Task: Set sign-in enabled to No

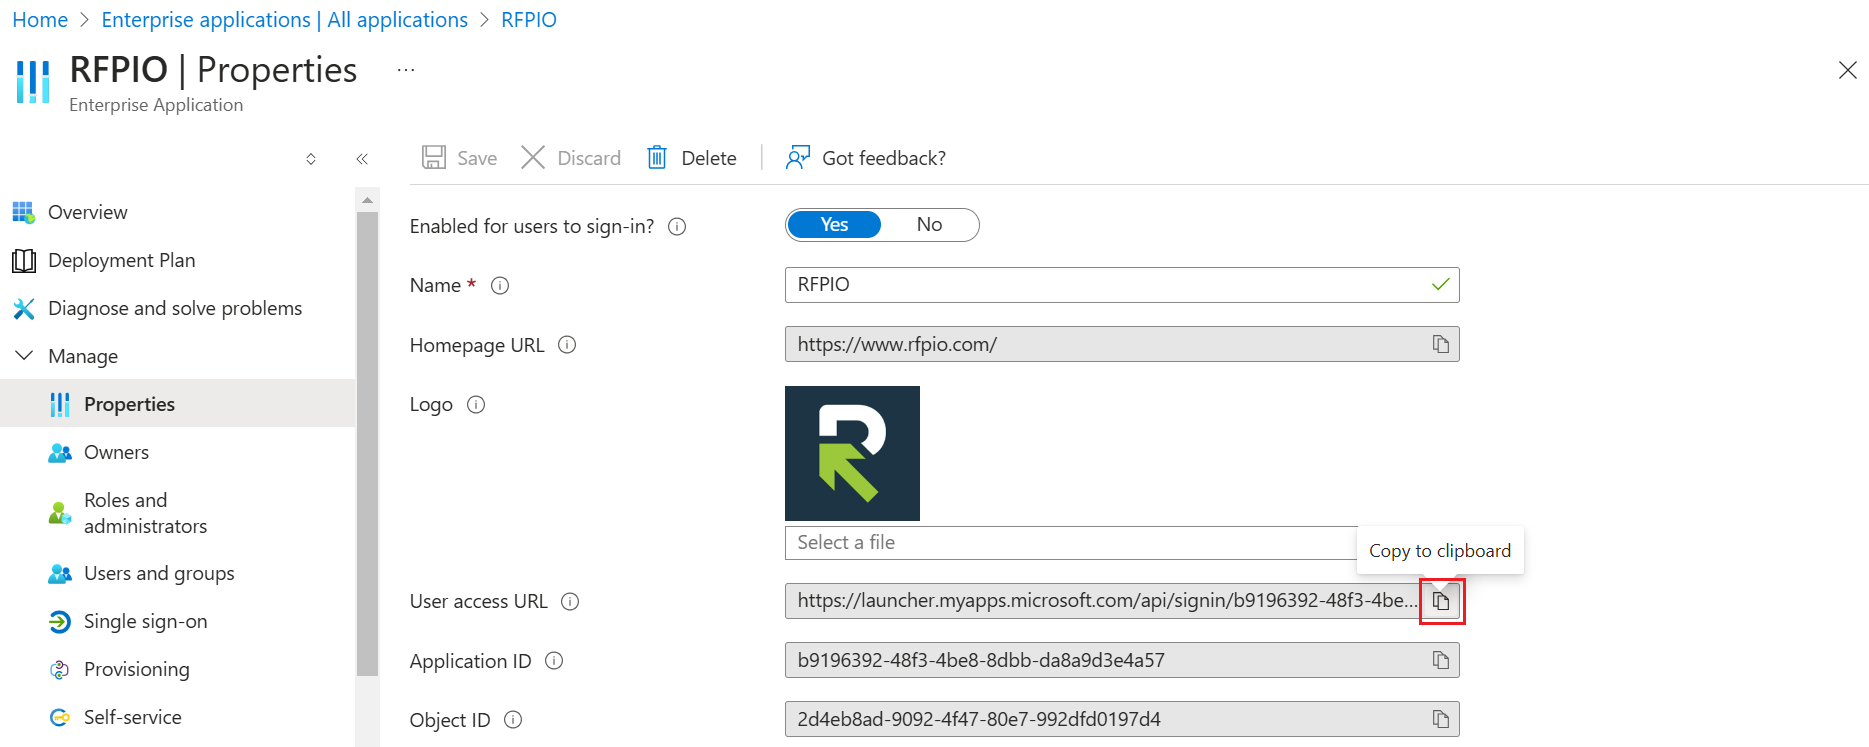Action: pyautogui.click(x=929, y=225)
